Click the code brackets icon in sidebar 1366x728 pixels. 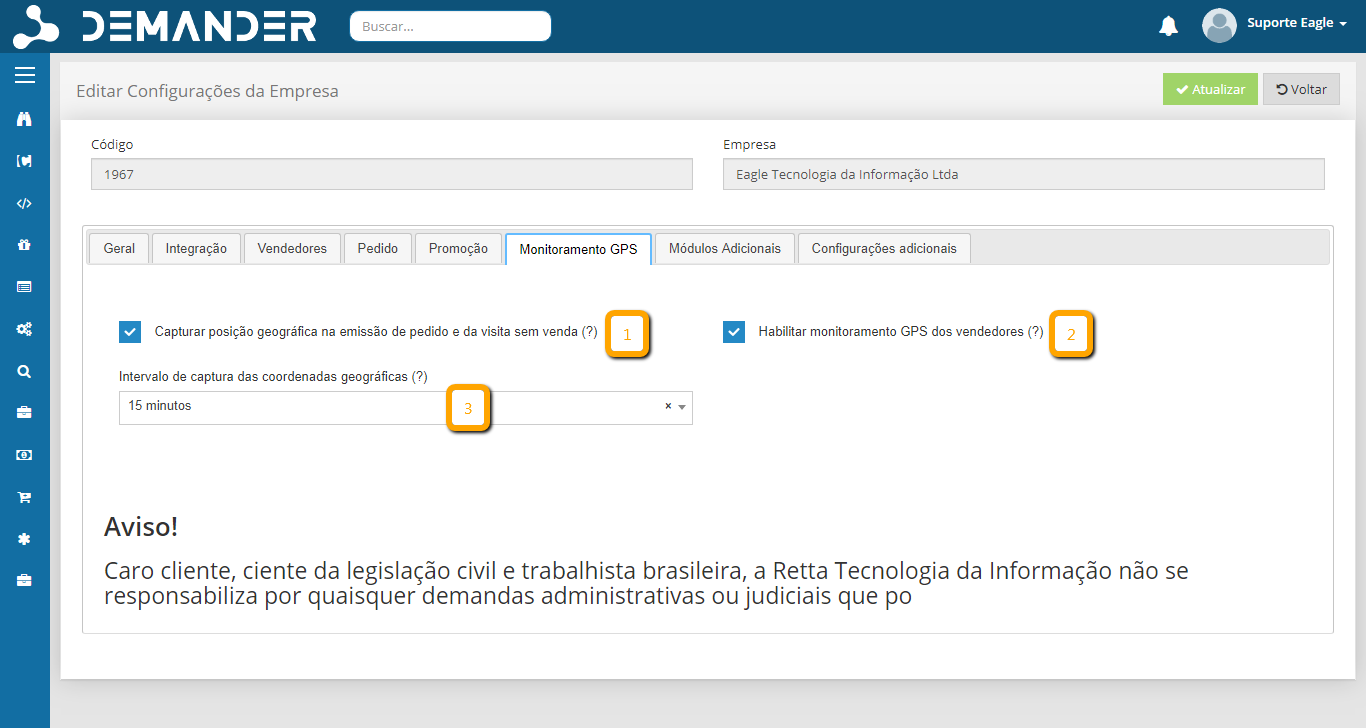click(25, 203)
